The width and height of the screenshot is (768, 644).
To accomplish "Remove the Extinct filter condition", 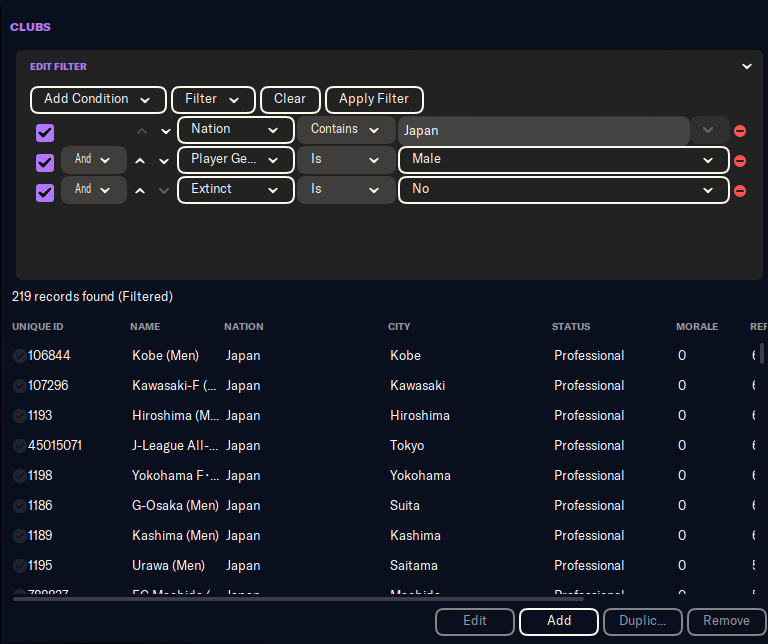I will coord(740,191).
